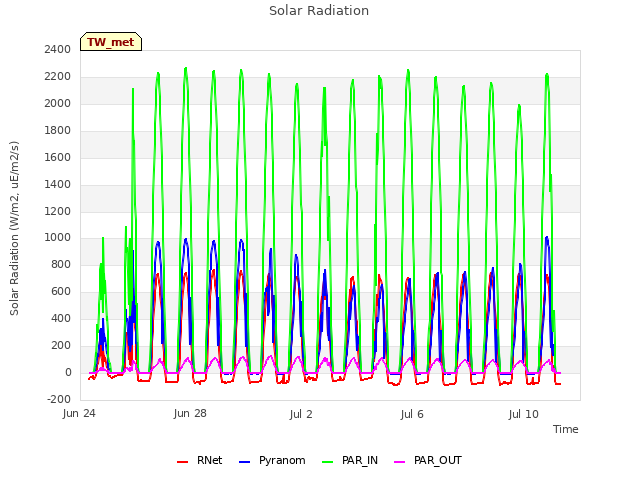The image size is (640, 480).
Task: Click the red RNet legend color marker
Action: [182, 462]
